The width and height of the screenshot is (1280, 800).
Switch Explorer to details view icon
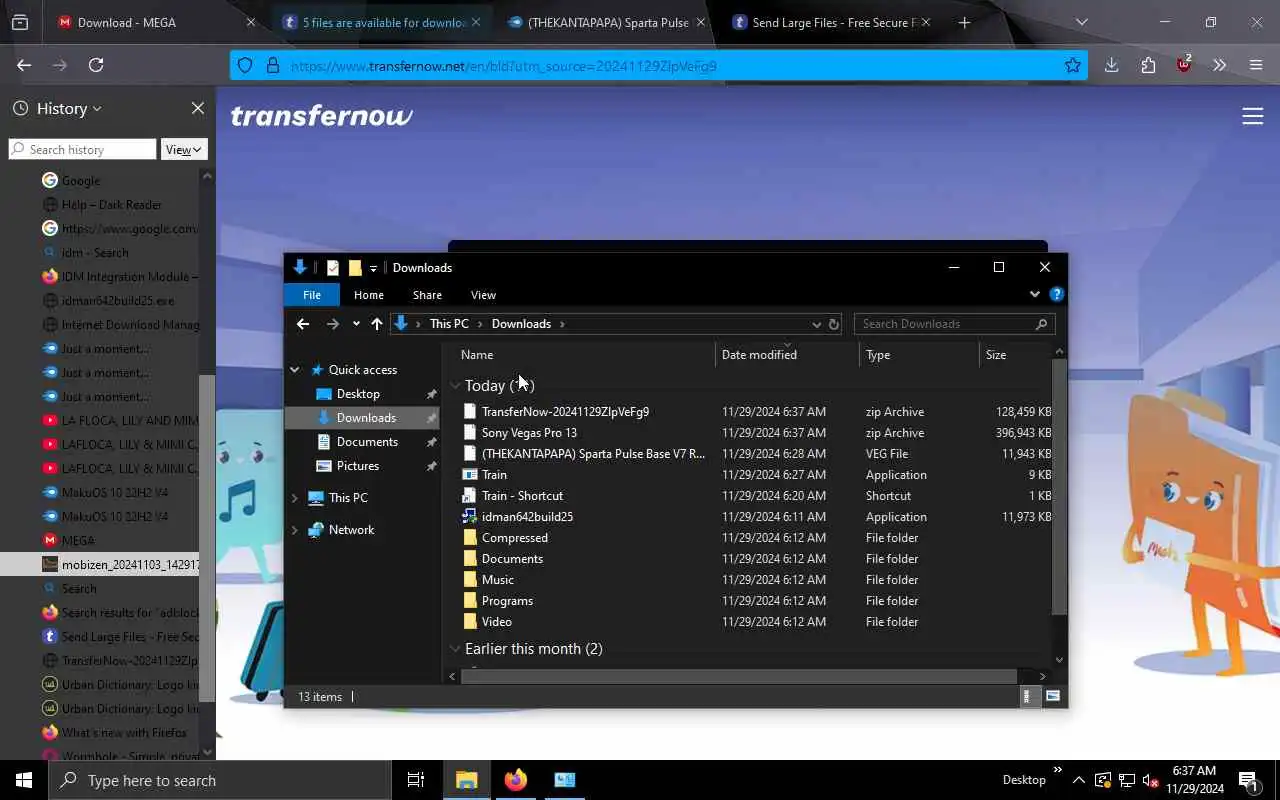coord(1027,696)
